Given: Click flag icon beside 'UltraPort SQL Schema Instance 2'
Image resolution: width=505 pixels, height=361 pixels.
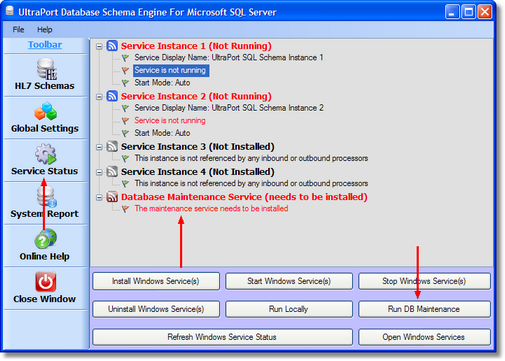Looking at the screenshot, I should [x=125, y=108].
